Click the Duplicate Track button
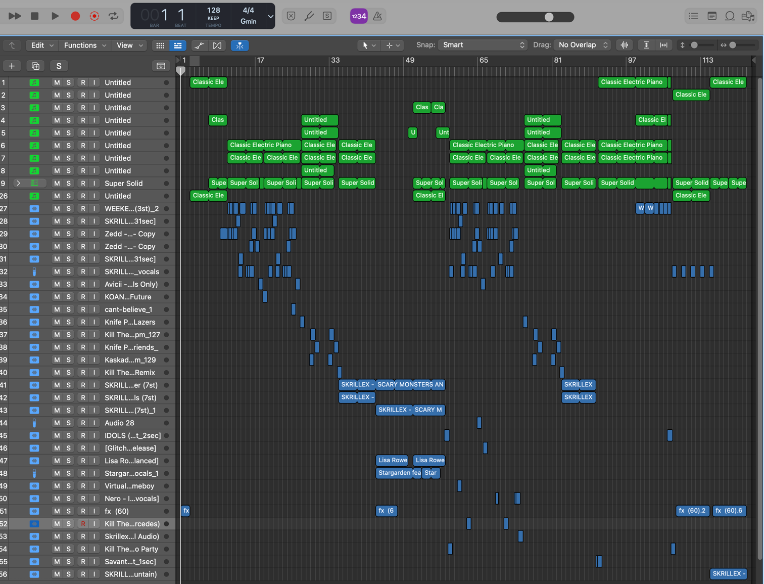The height and width of the screenshot is (584, 764). [35, 66]
